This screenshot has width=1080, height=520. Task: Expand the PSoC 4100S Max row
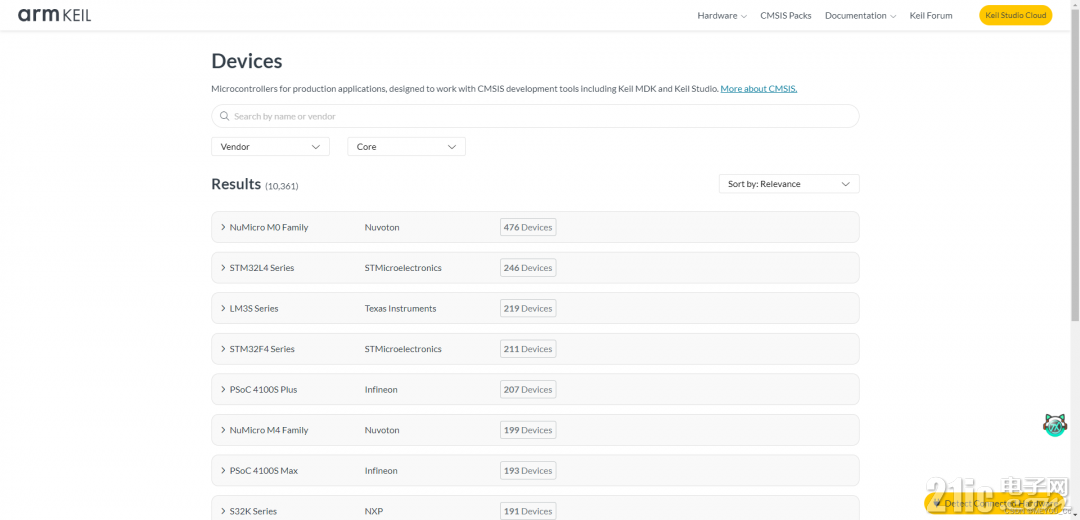click(x=535, y=471)
